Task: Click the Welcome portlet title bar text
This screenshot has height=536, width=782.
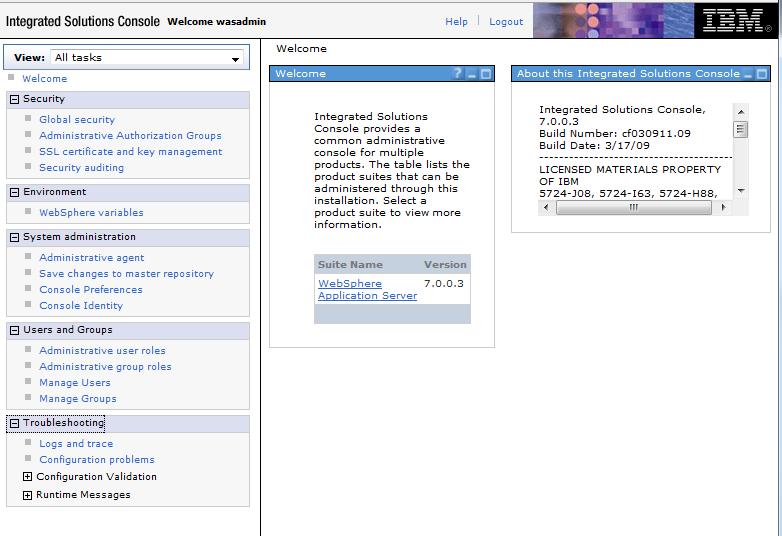Action: pyautogui.click(x=300, y=74)
